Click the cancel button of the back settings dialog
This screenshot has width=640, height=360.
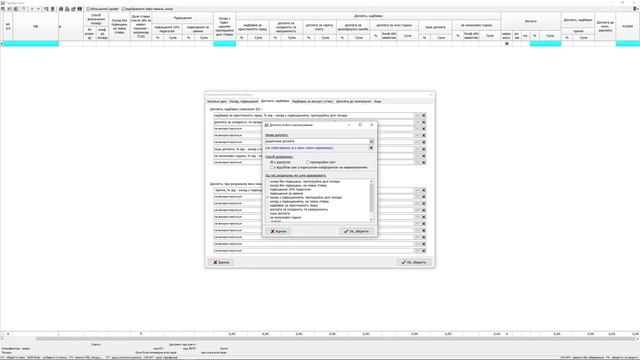click(x=221, y=262)
